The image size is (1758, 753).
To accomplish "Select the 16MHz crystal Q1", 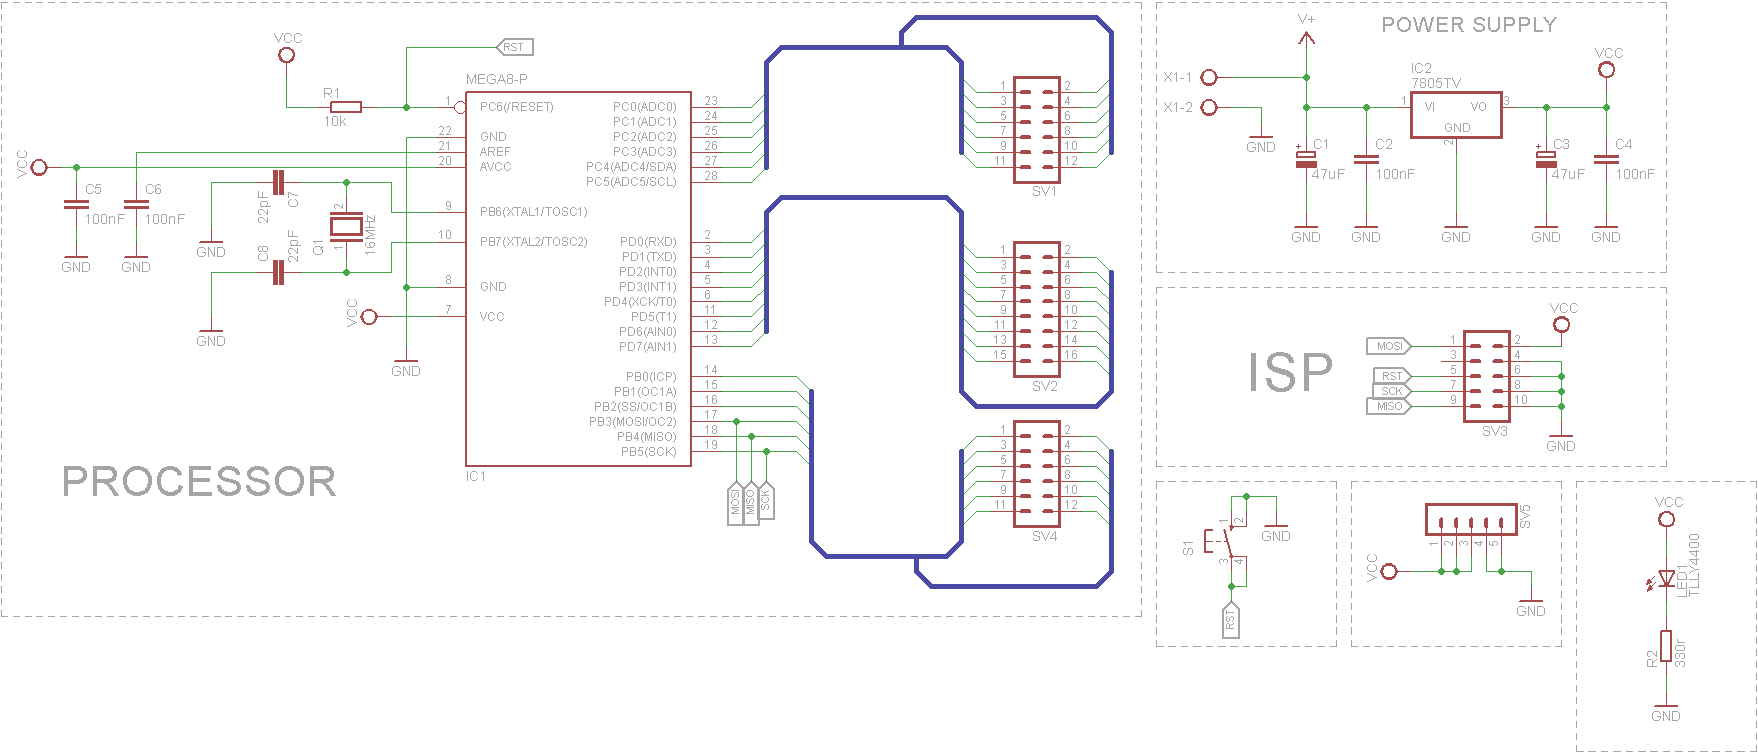I will click(x=345, y=228).
